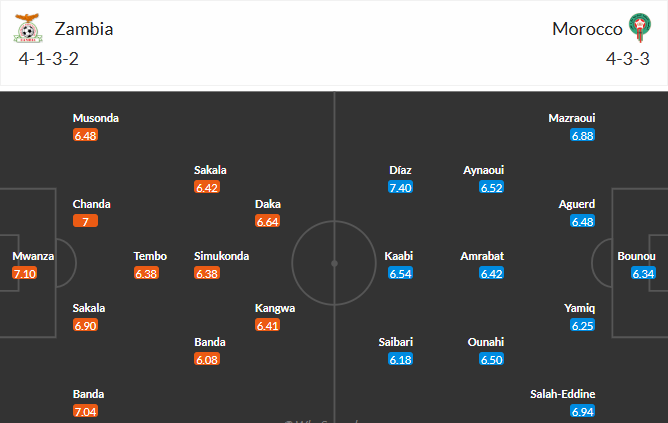Click Zambia's 4-1-3-2 formation label
Image resolution: width=668 pixels, height=423 pixels.
tap(47, 59)
